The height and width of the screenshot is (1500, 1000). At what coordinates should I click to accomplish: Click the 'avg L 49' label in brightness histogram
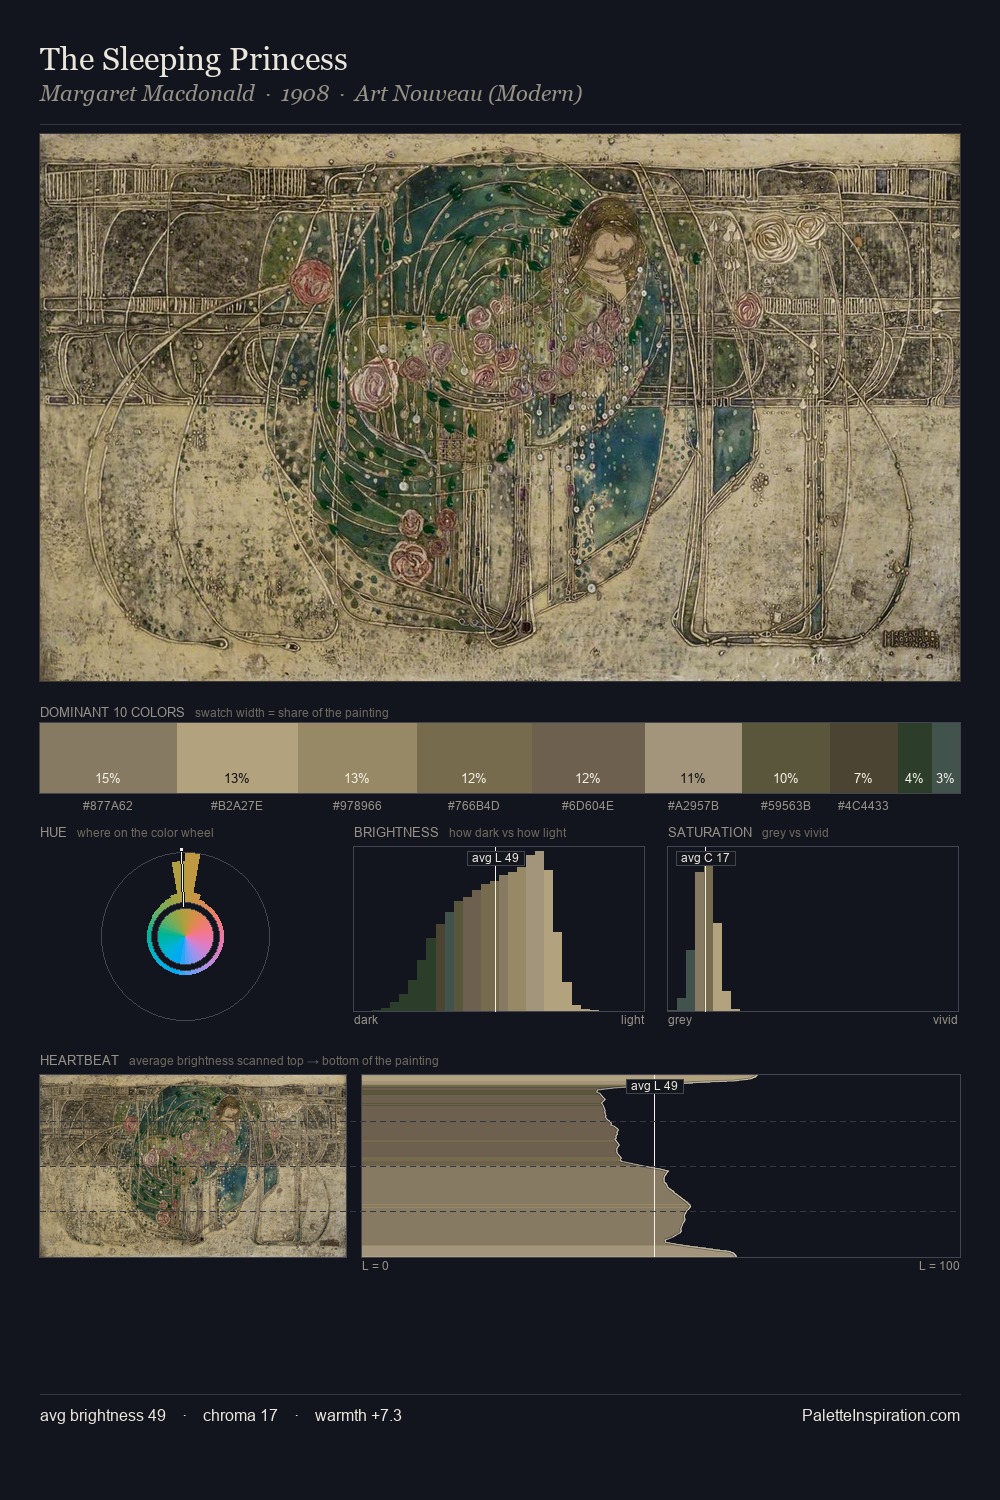[x=495, y=858]
